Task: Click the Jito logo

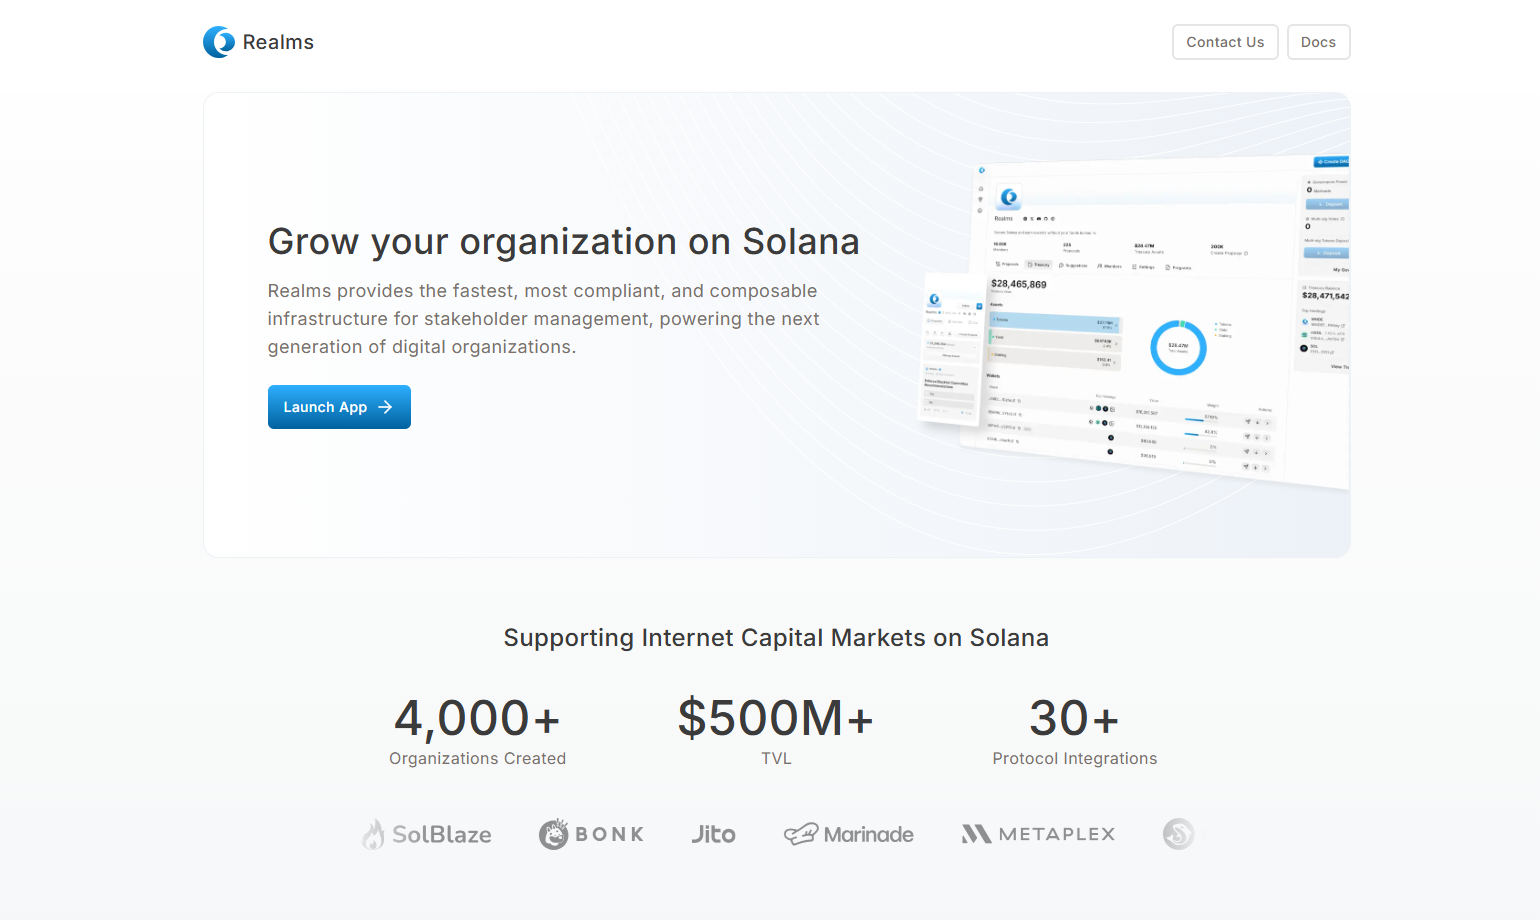Action: (713, 834)
